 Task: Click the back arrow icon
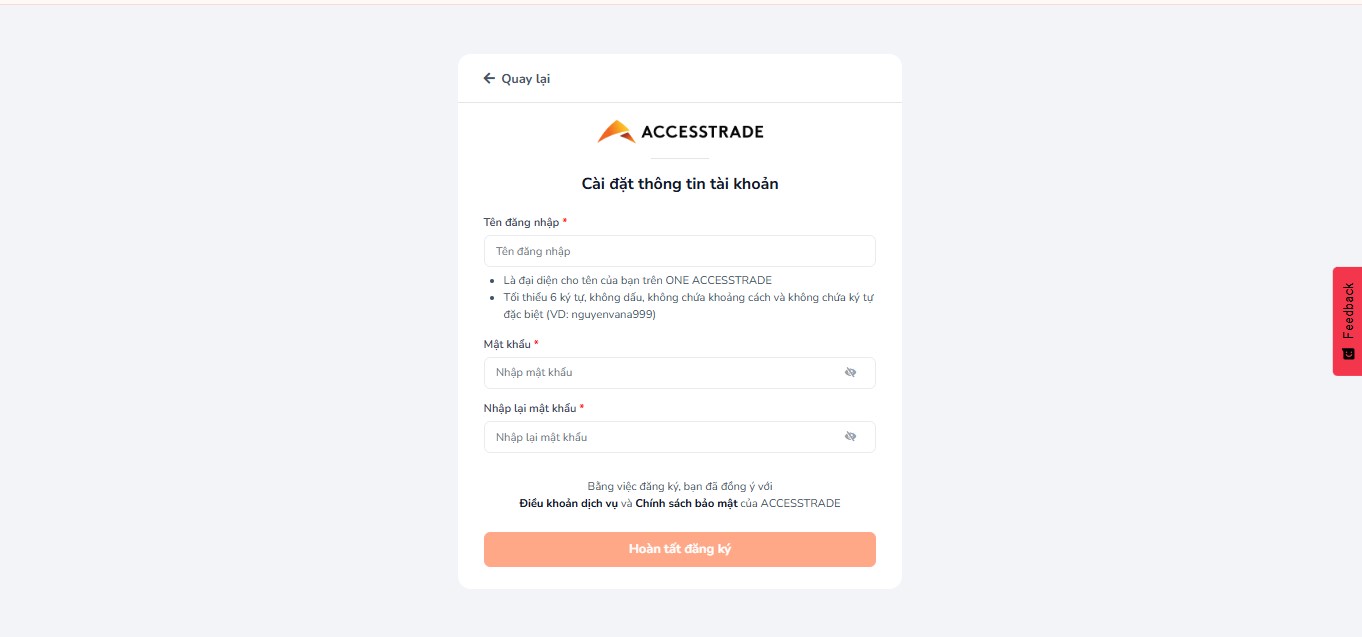point(489,78)
